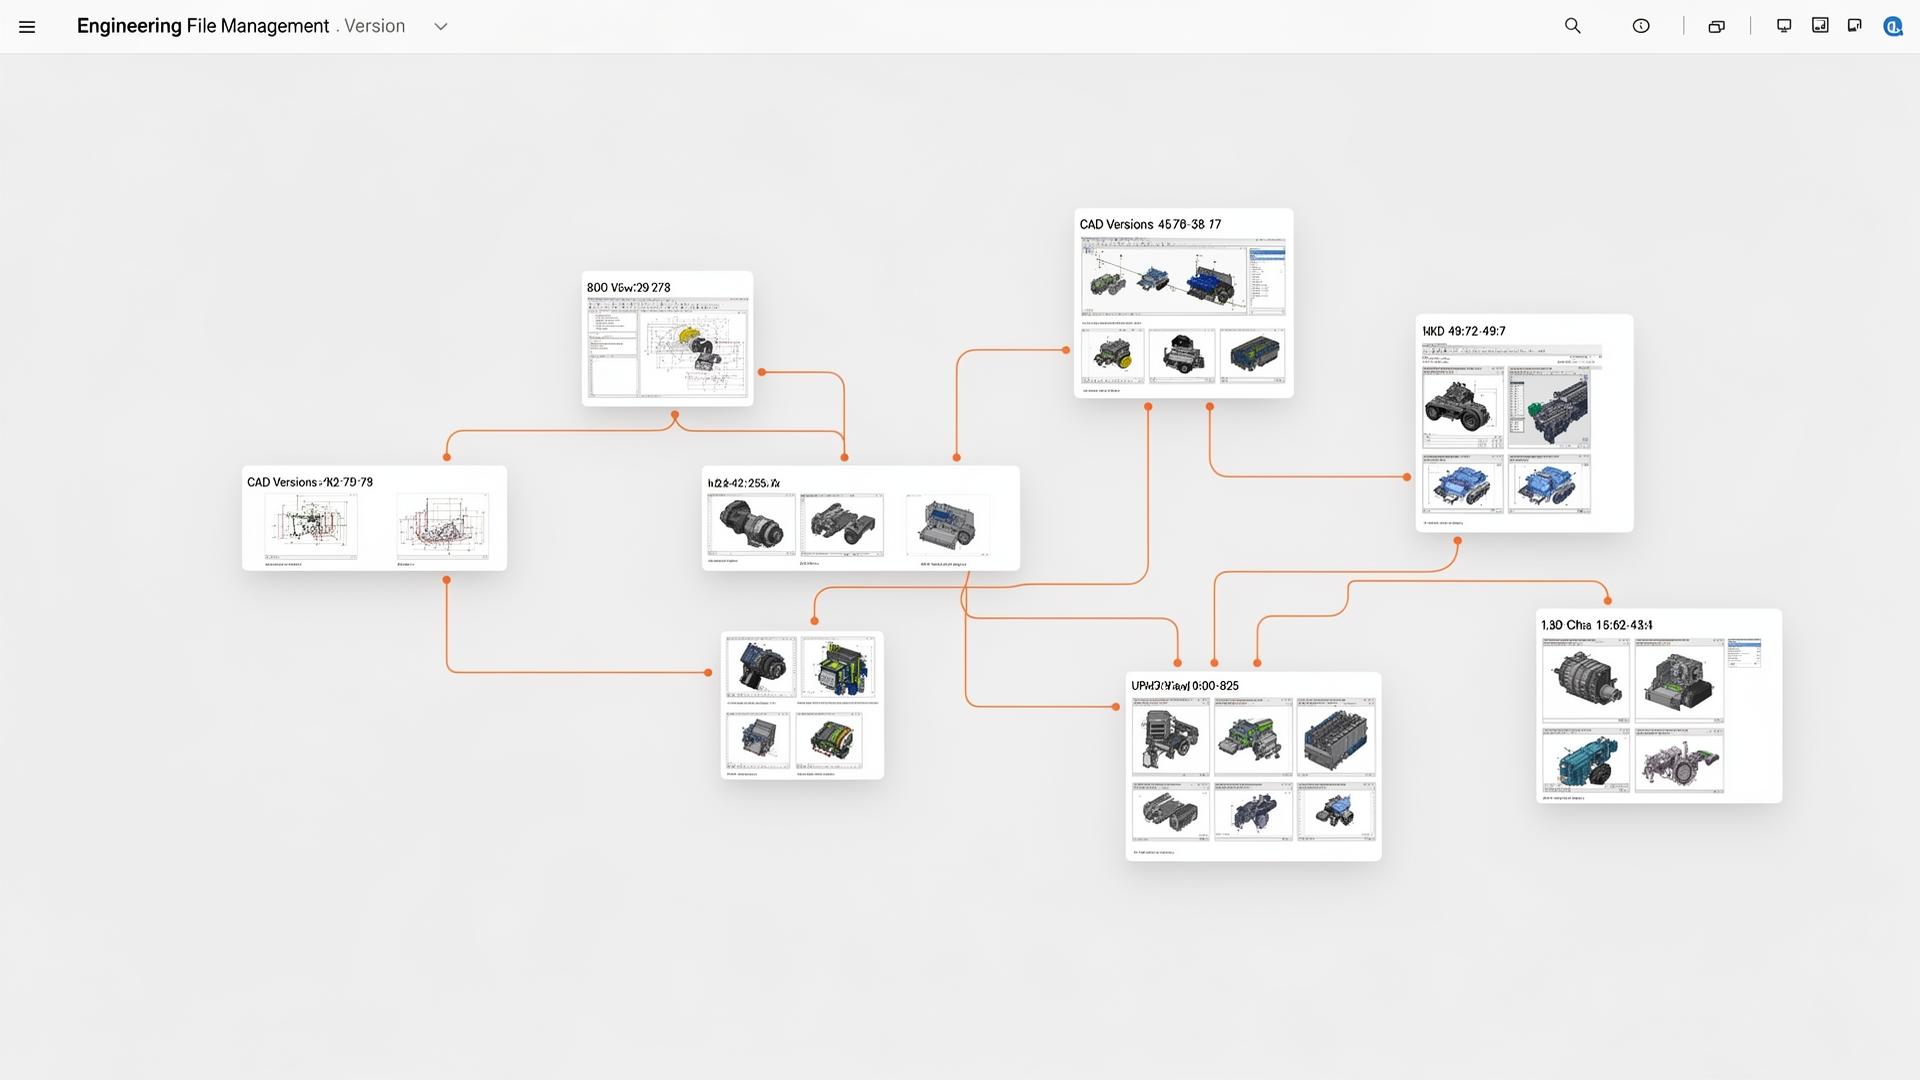
Task: Open the grey turbine thumbnail in 1.30 Chia card
Action: [x=1586, y=681]
